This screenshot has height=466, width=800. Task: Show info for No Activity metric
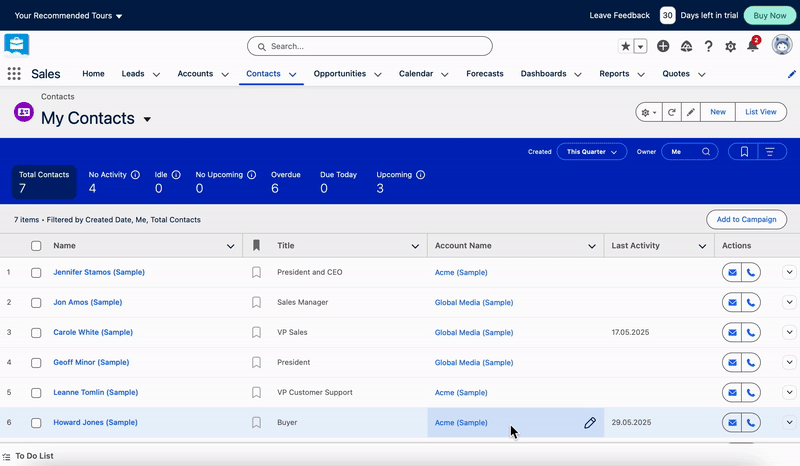point(135,175)
